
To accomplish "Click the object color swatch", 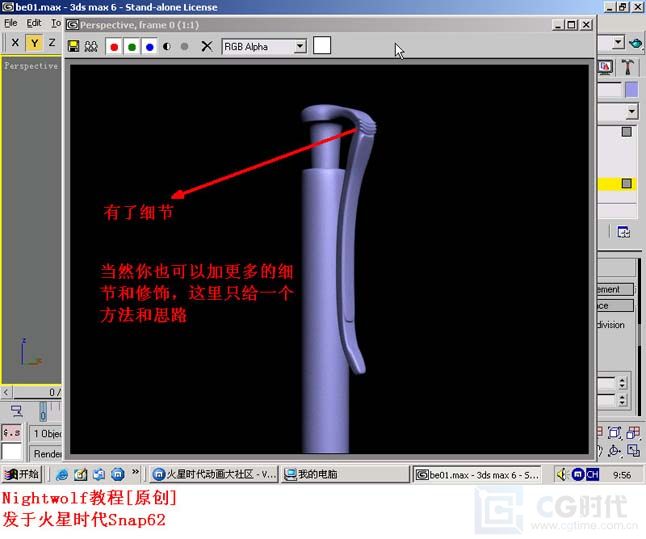I will [631, 90].
